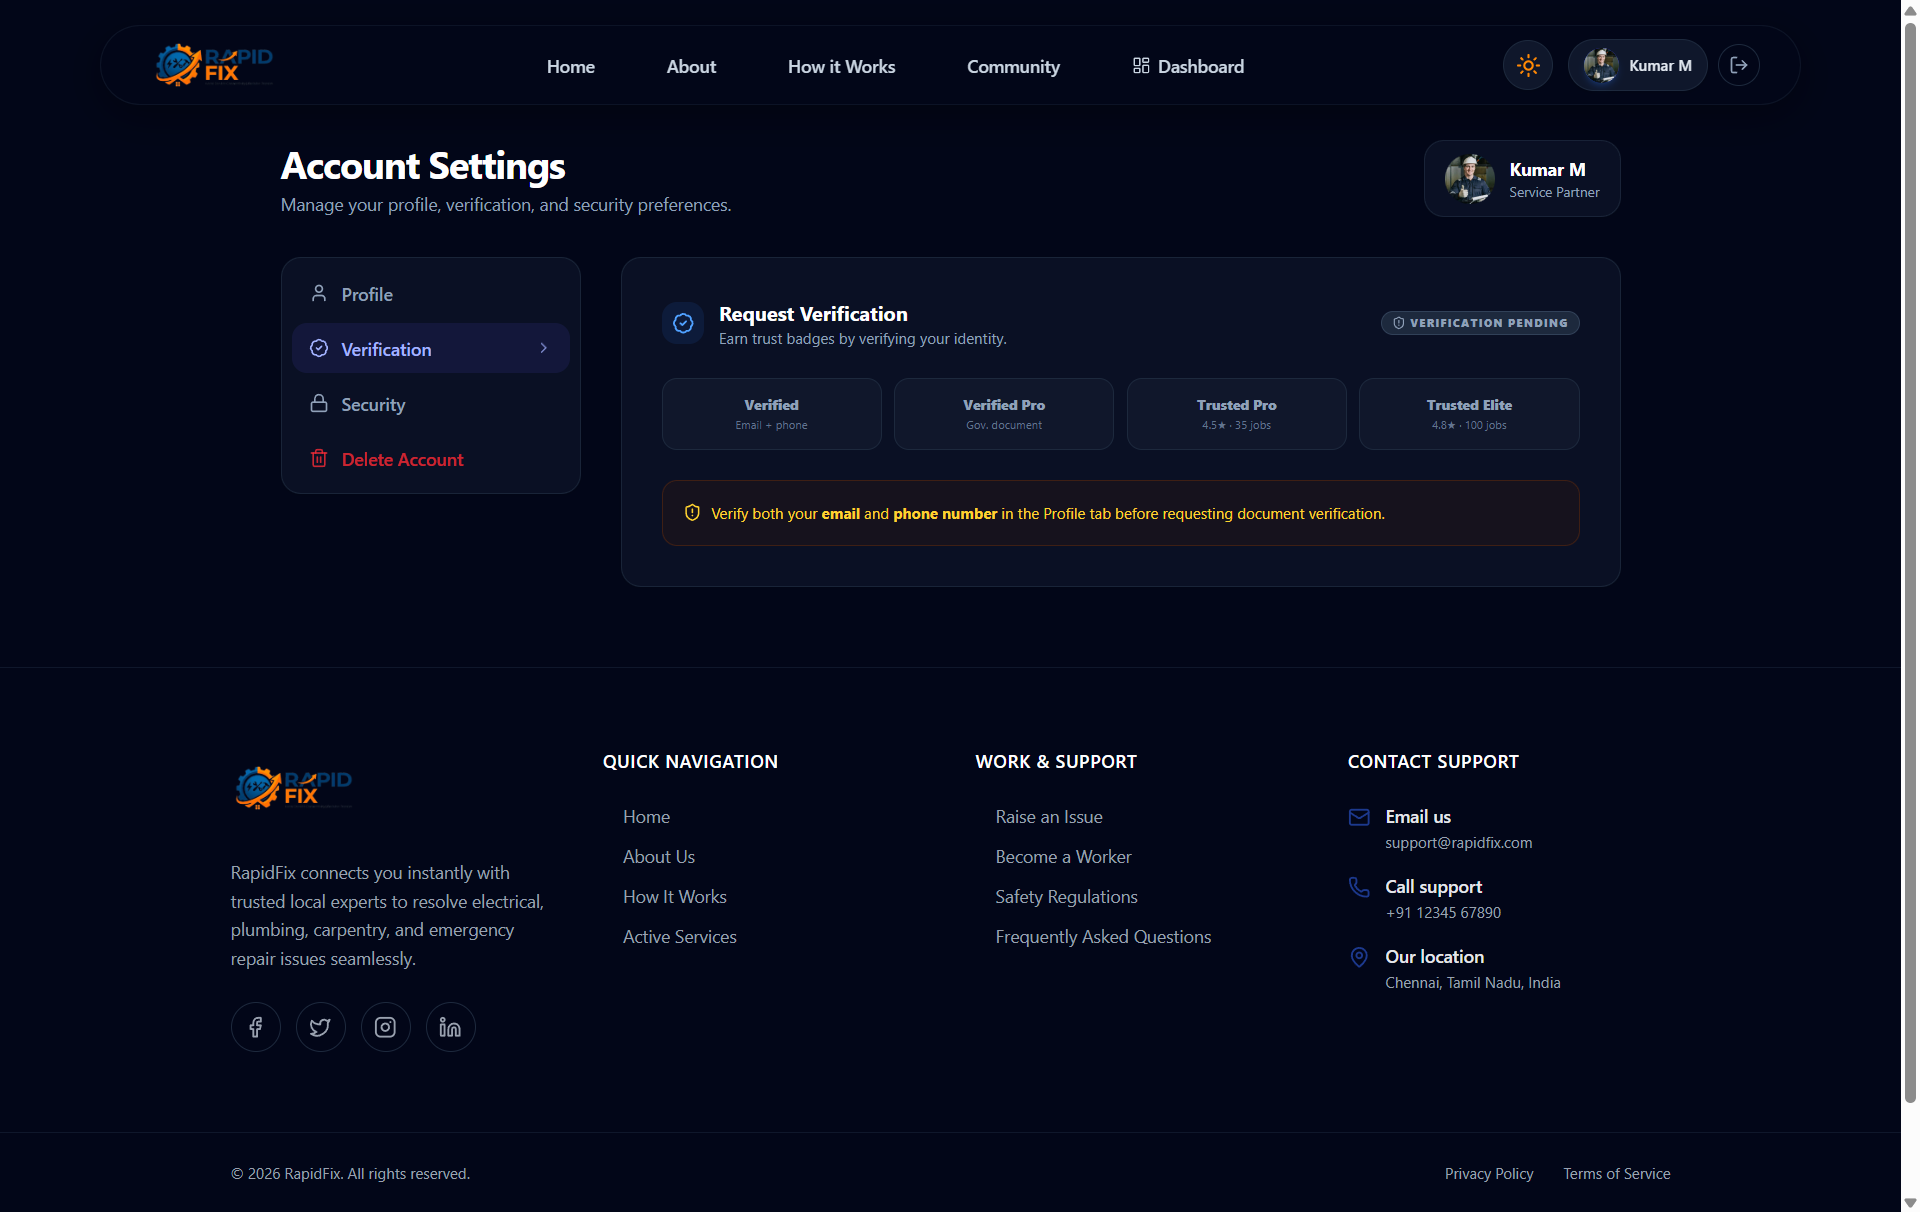The height and width of the screenshot is (1212, 1920).
Task: Click the trash icon beside Delete Account
Action: coord(319,458)
